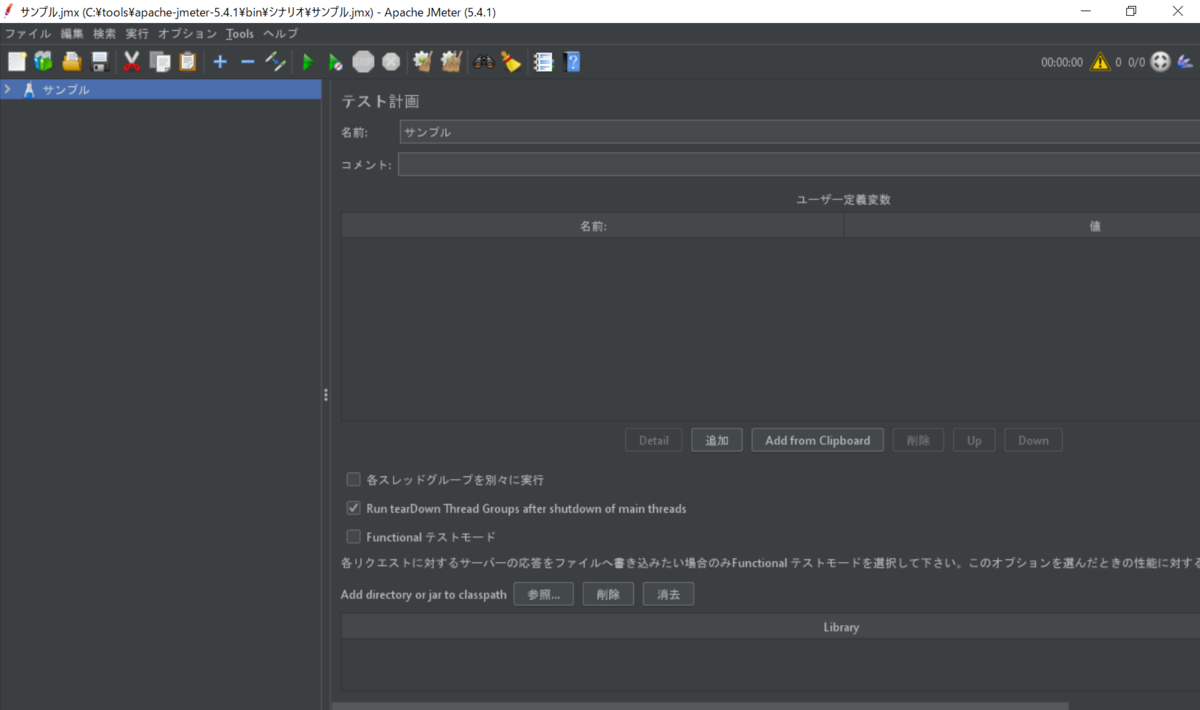
Task: Open the オプション menu
Action: pos(187,33)
